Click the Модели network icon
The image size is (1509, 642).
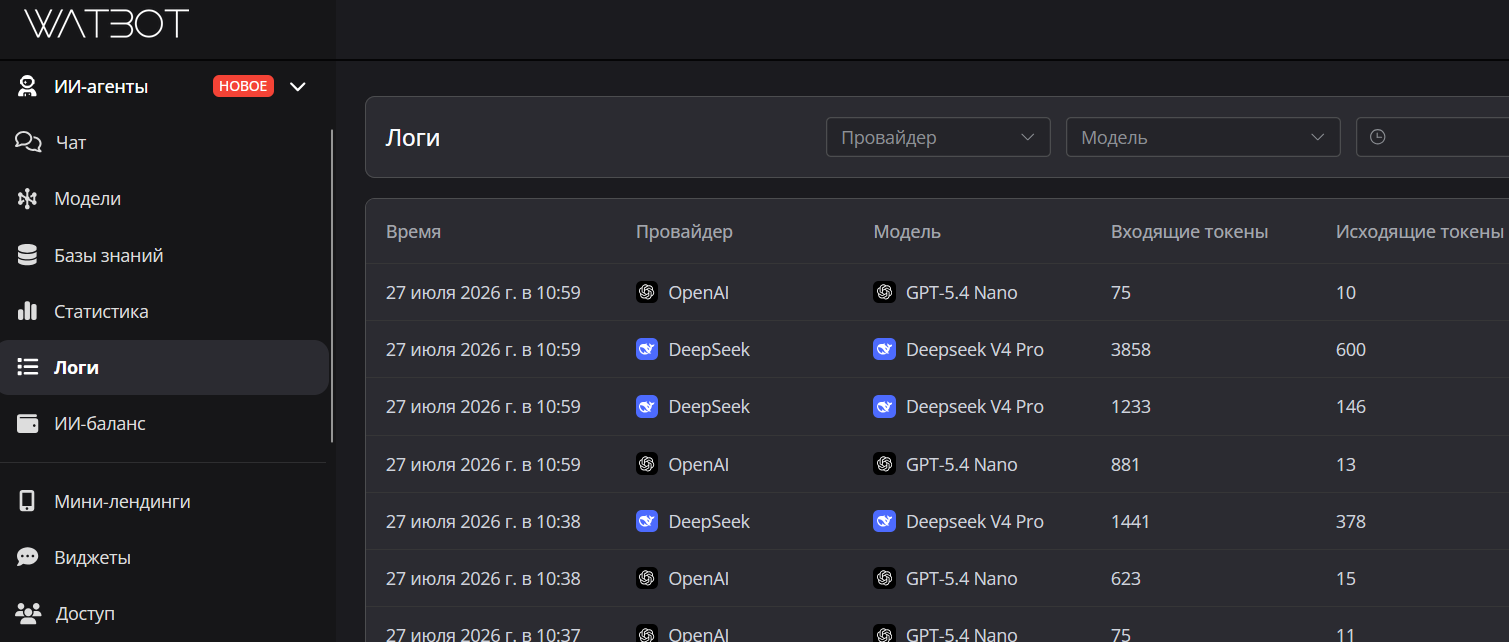tap(28, 199)
